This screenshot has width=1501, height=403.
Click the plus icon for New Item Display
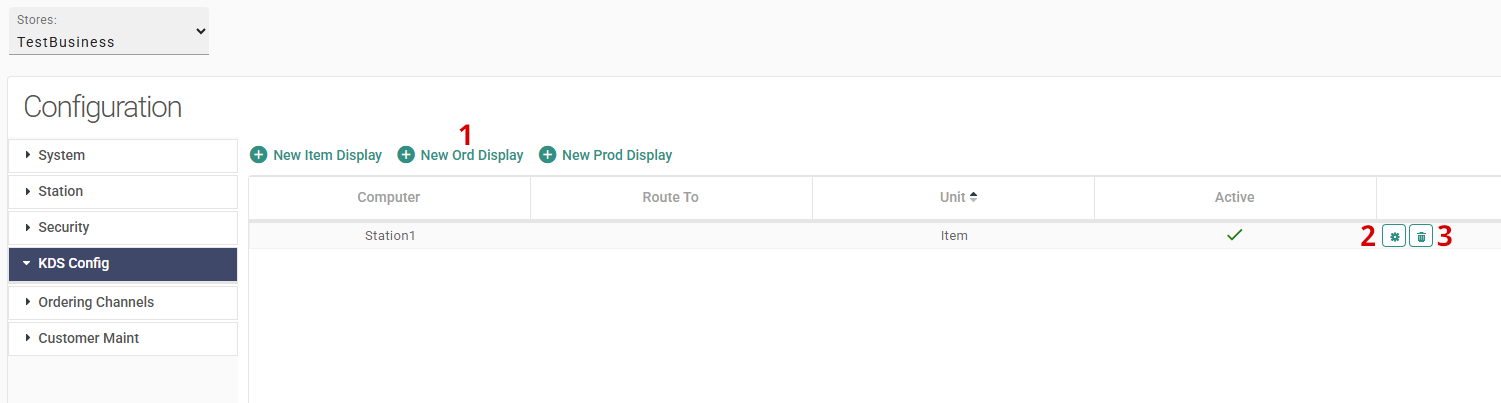click(x=258, y=155)
